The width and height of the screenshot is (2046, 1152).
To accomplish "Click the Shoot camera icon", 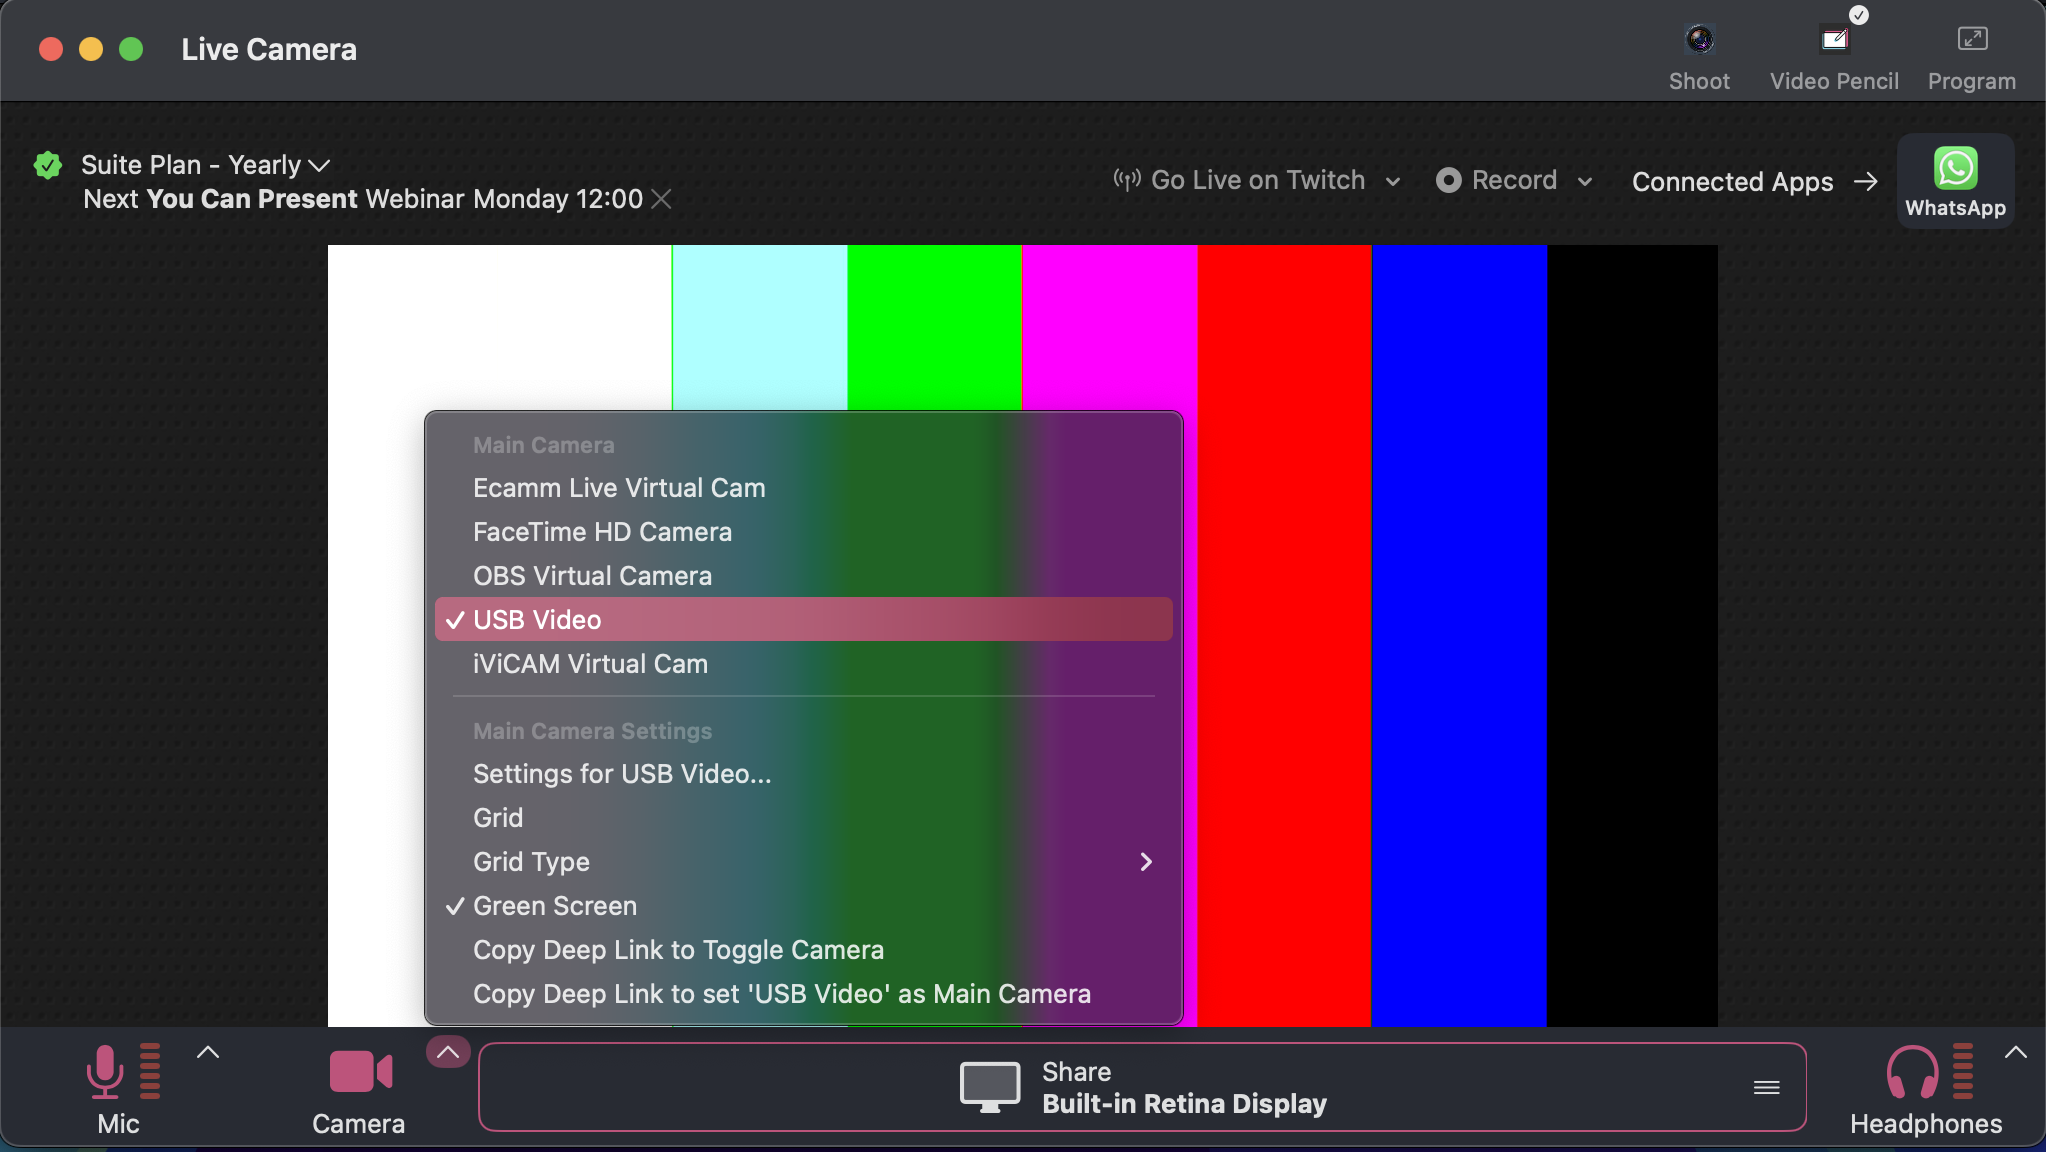I will tap(1699, 41).
